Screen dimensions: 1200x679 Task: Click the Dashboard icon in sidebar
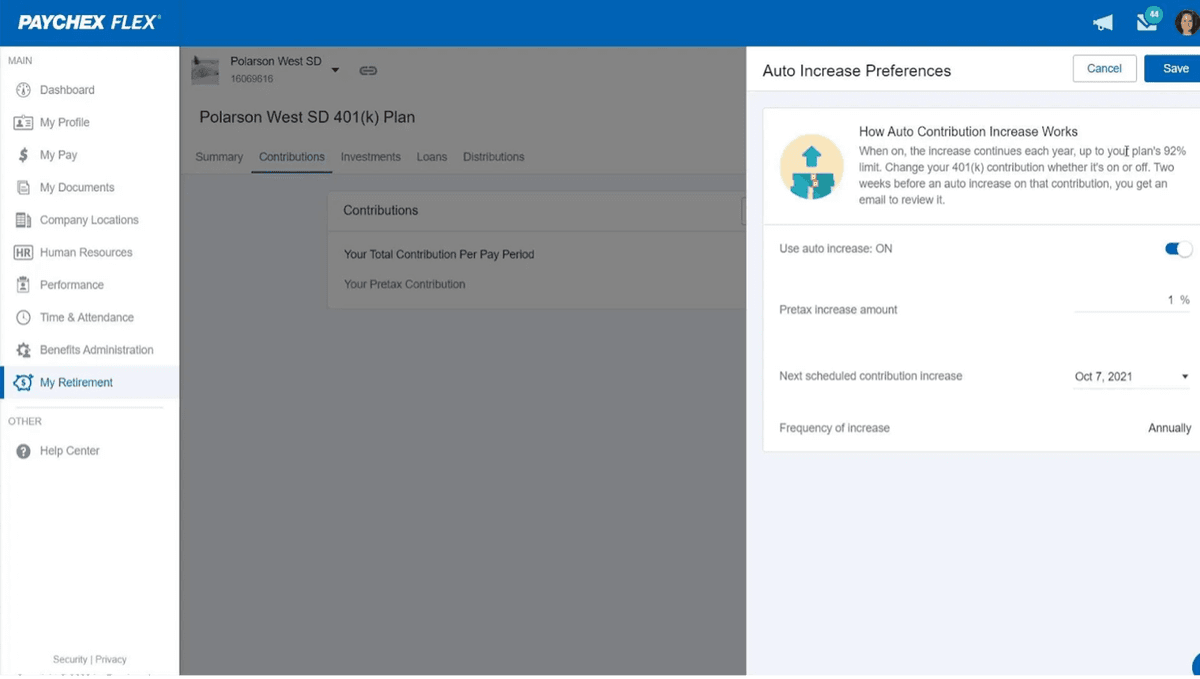tap(24, 90)
